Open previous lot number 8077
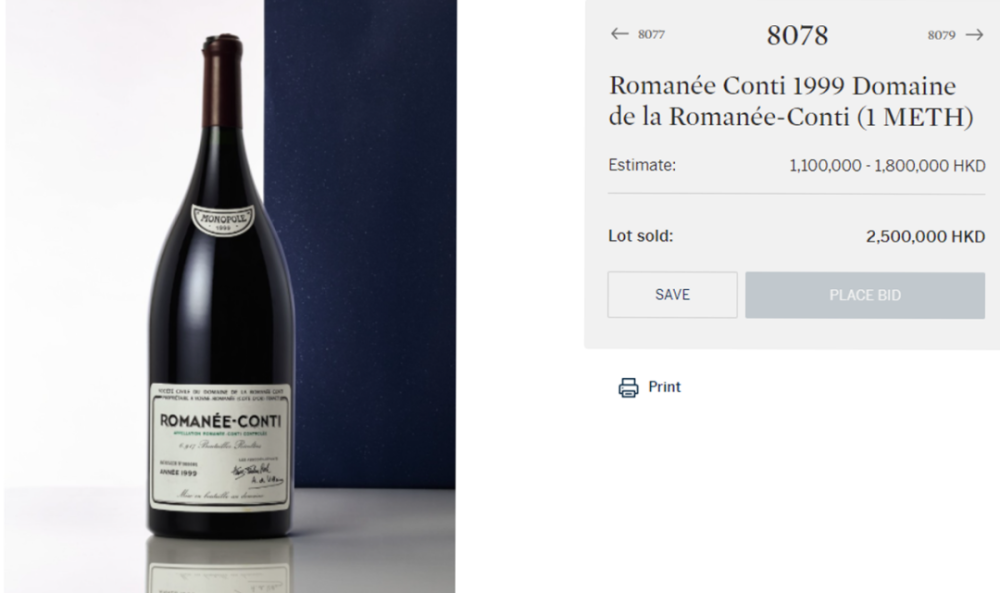The image size is (1000, 593). point(651,34)
